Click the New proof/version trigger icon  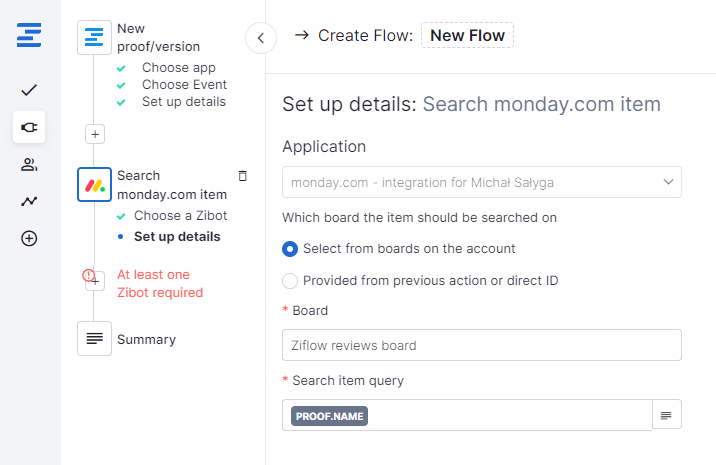pyautogui.click(x=94, y=38)
